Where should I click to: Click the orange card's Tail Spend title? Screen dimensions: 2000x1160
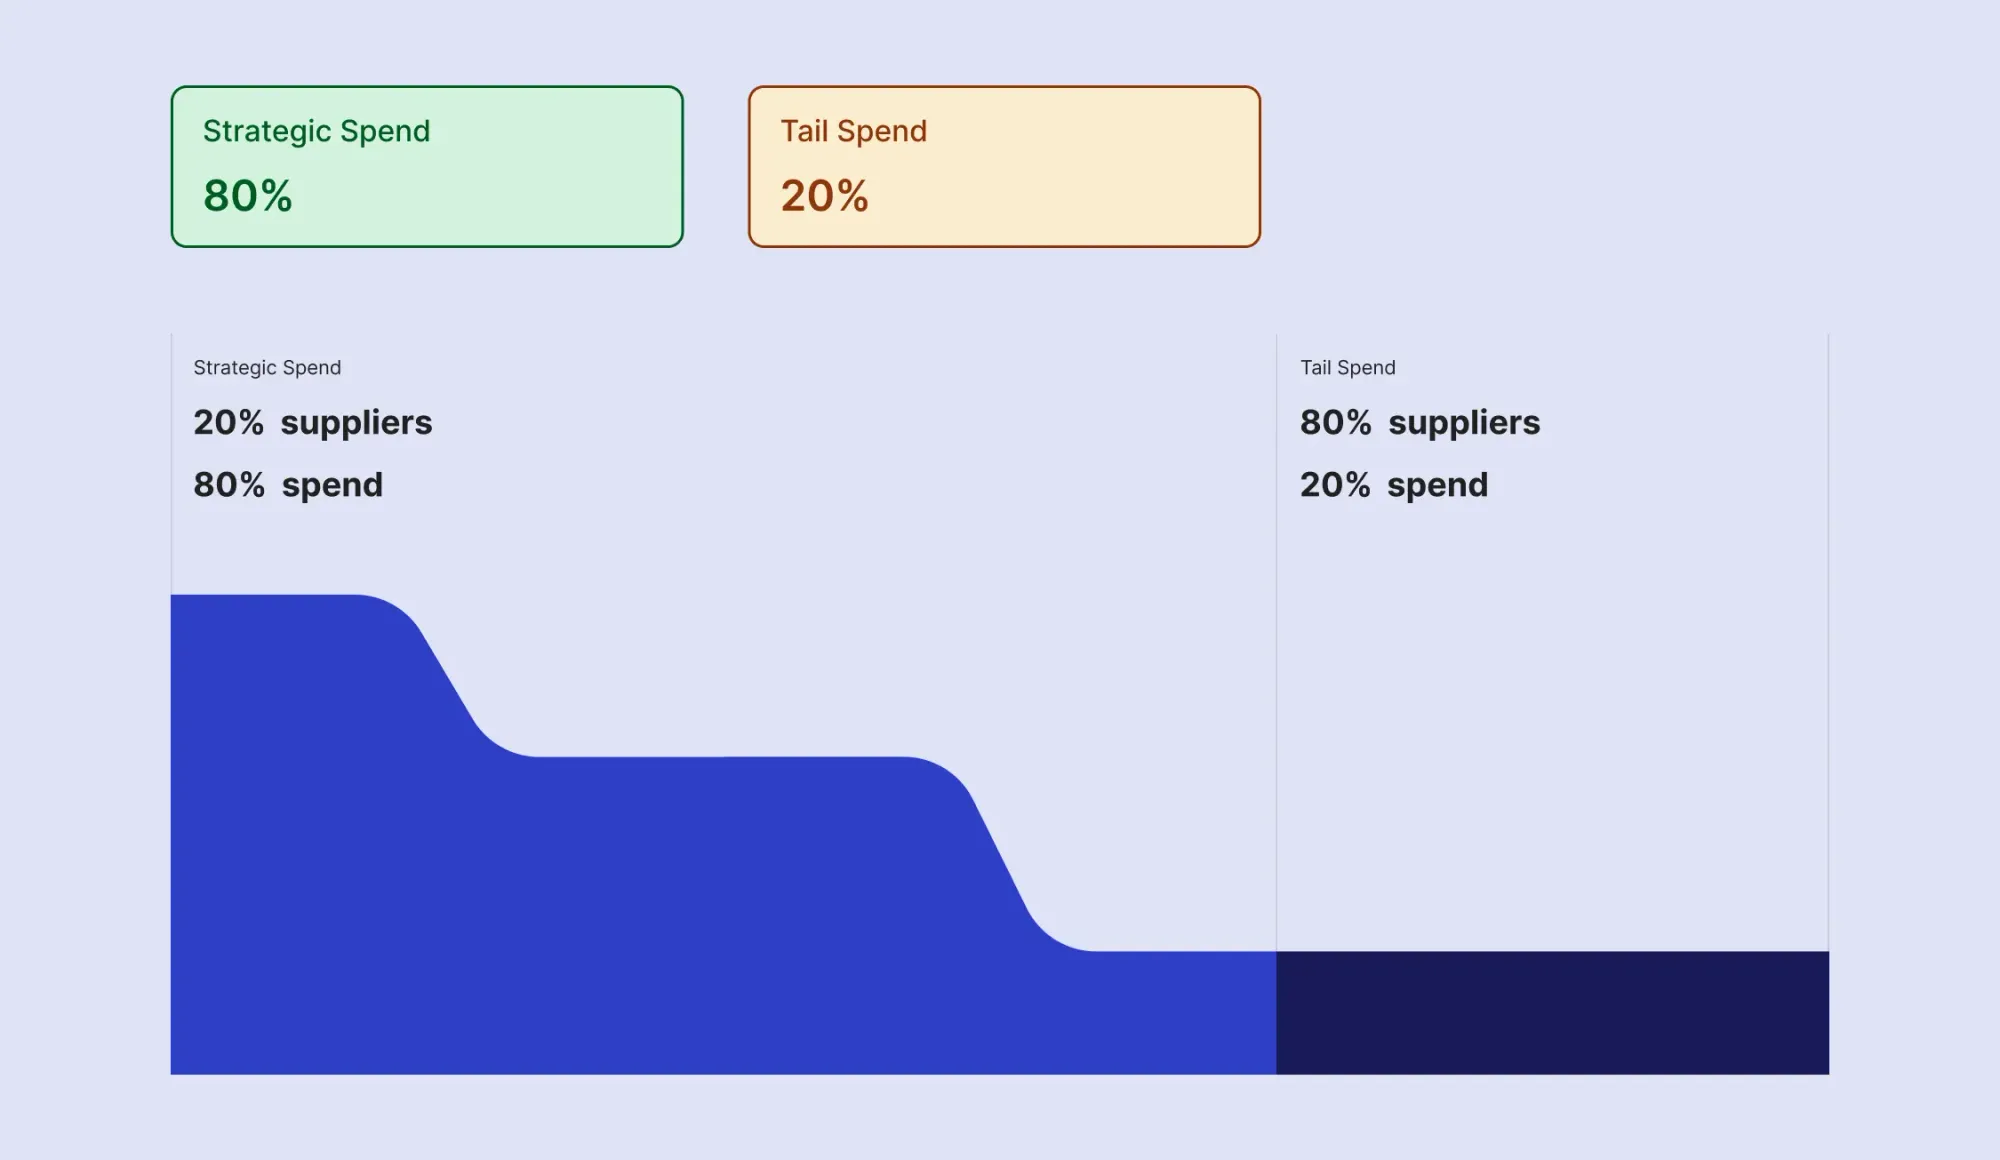click(853, 131)
